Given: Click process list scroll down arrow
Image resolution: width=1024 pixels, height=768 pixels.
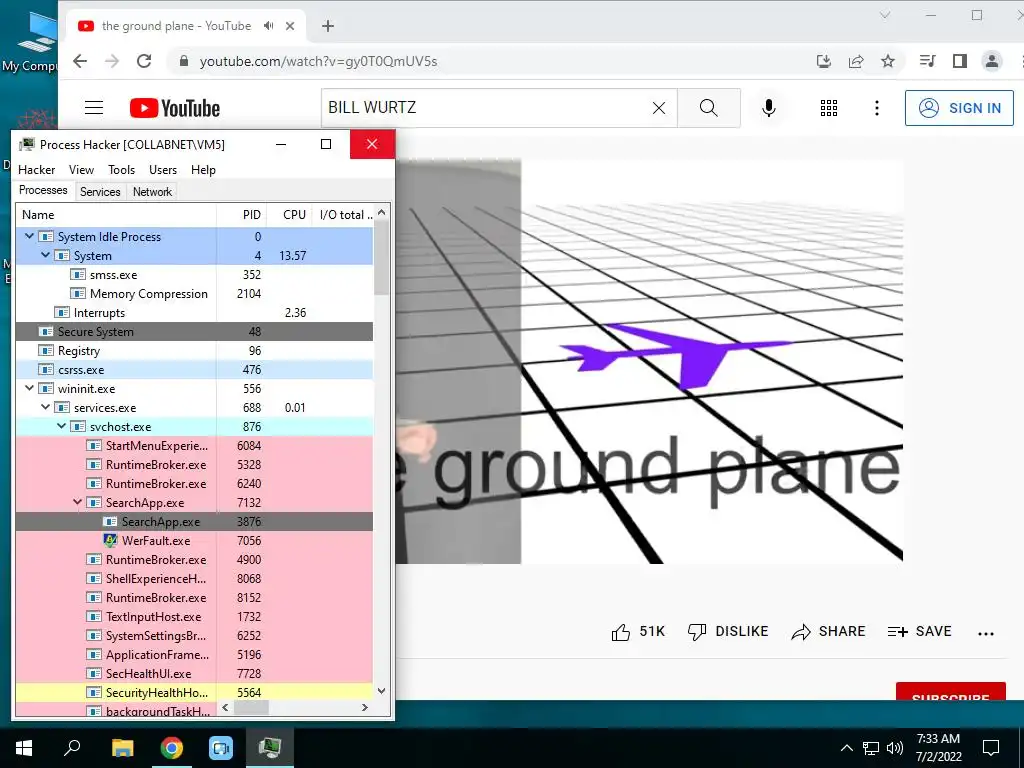Looking at the screenshot, I should pyautogui.click(x=381, y=691).
